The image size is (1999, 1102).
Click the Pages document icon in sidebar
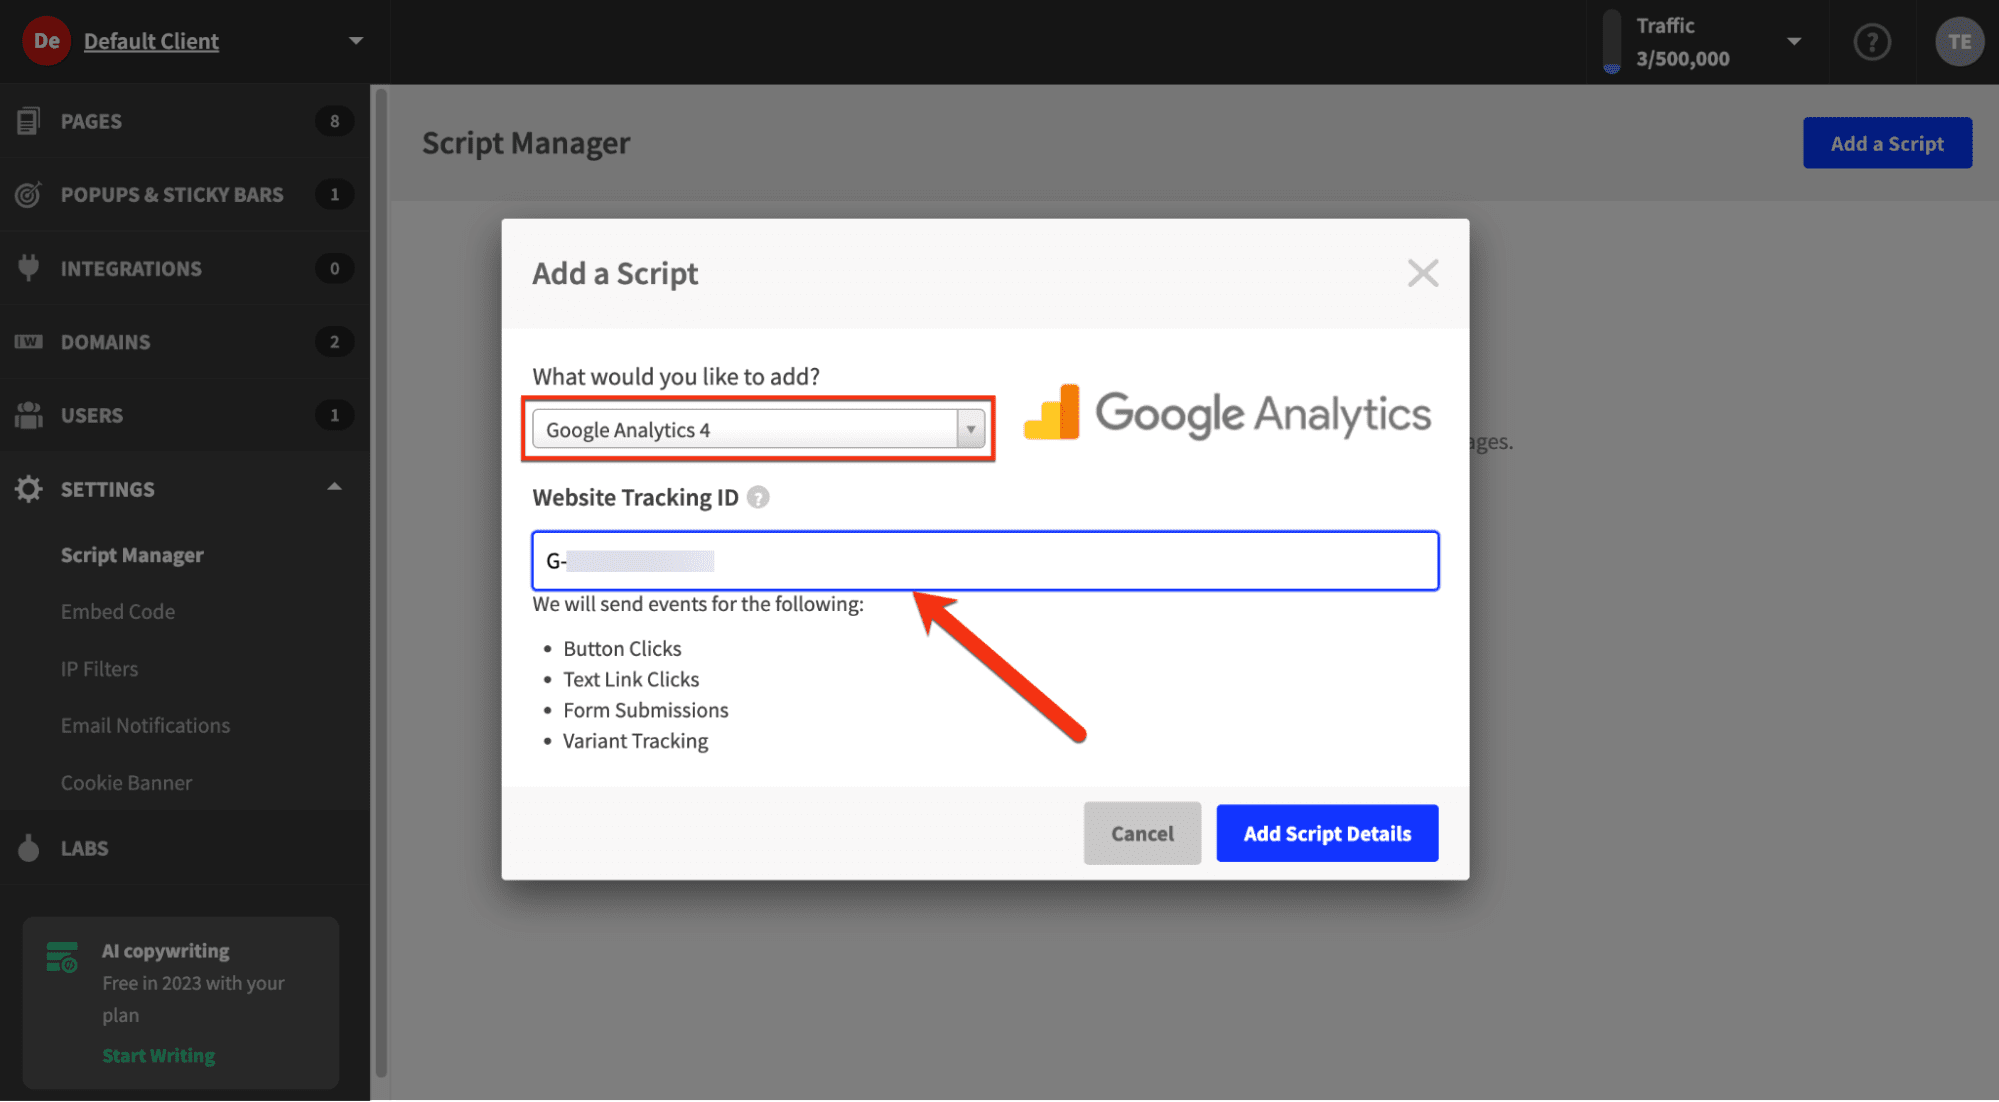coord(28,121)
